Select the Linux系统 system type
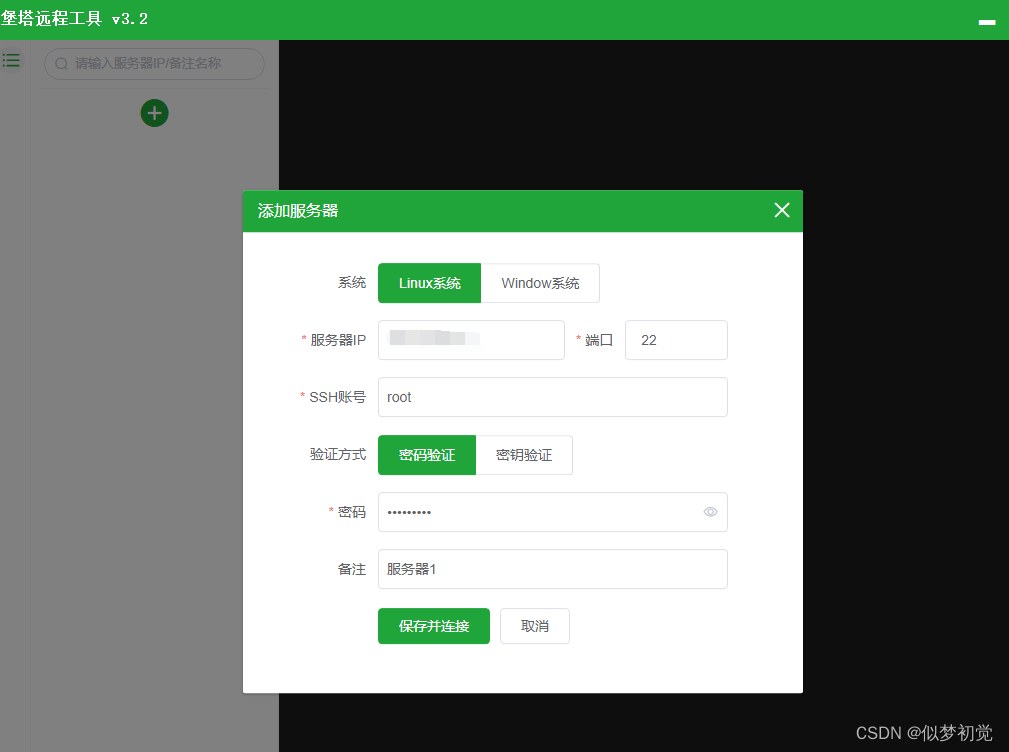Screen dimensions: 1009x752 click(429, 283)
